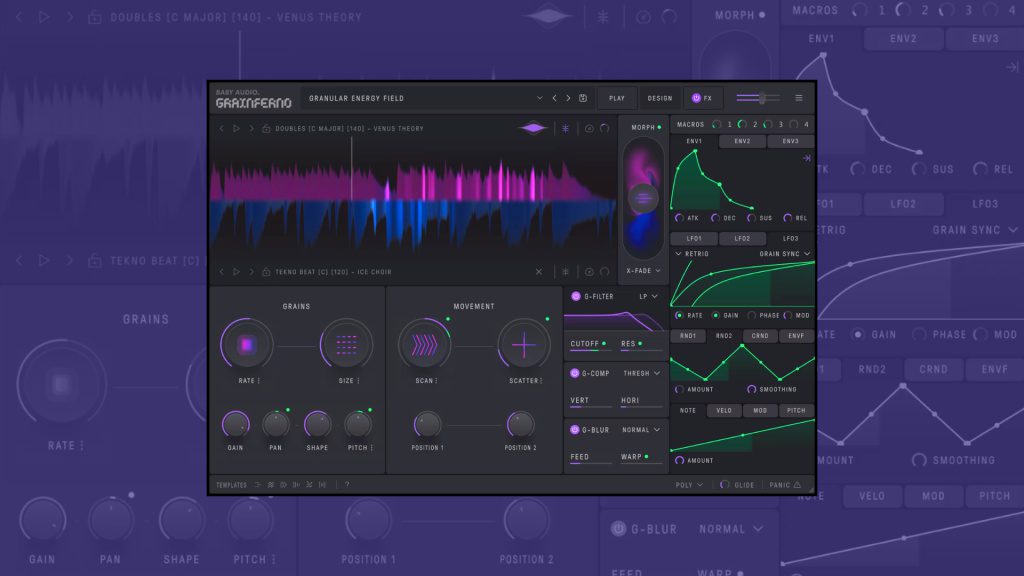Click the save preset disk icon
The width and height of the screenshot is (1024, 576).
(x=584, y=97)
